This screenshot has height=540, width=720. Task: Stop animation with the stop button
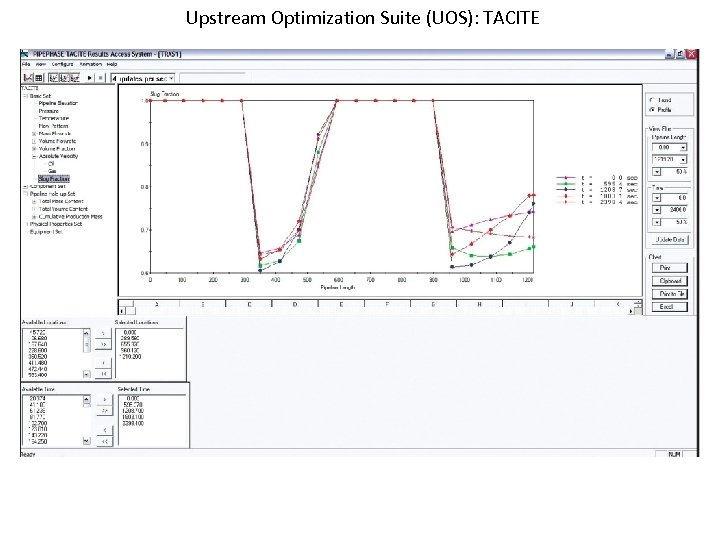101,78
